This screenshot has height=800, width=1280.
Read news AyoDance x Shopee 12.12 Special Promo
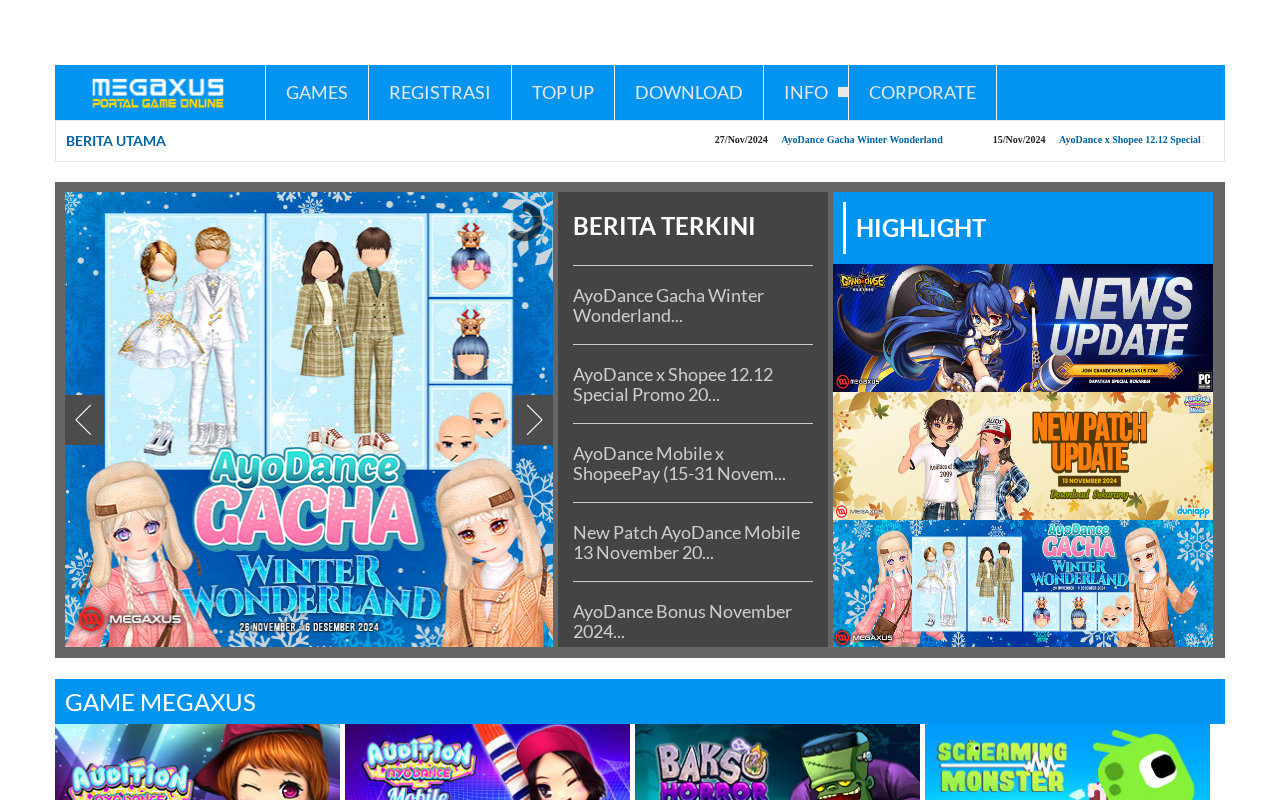(673, 384)
